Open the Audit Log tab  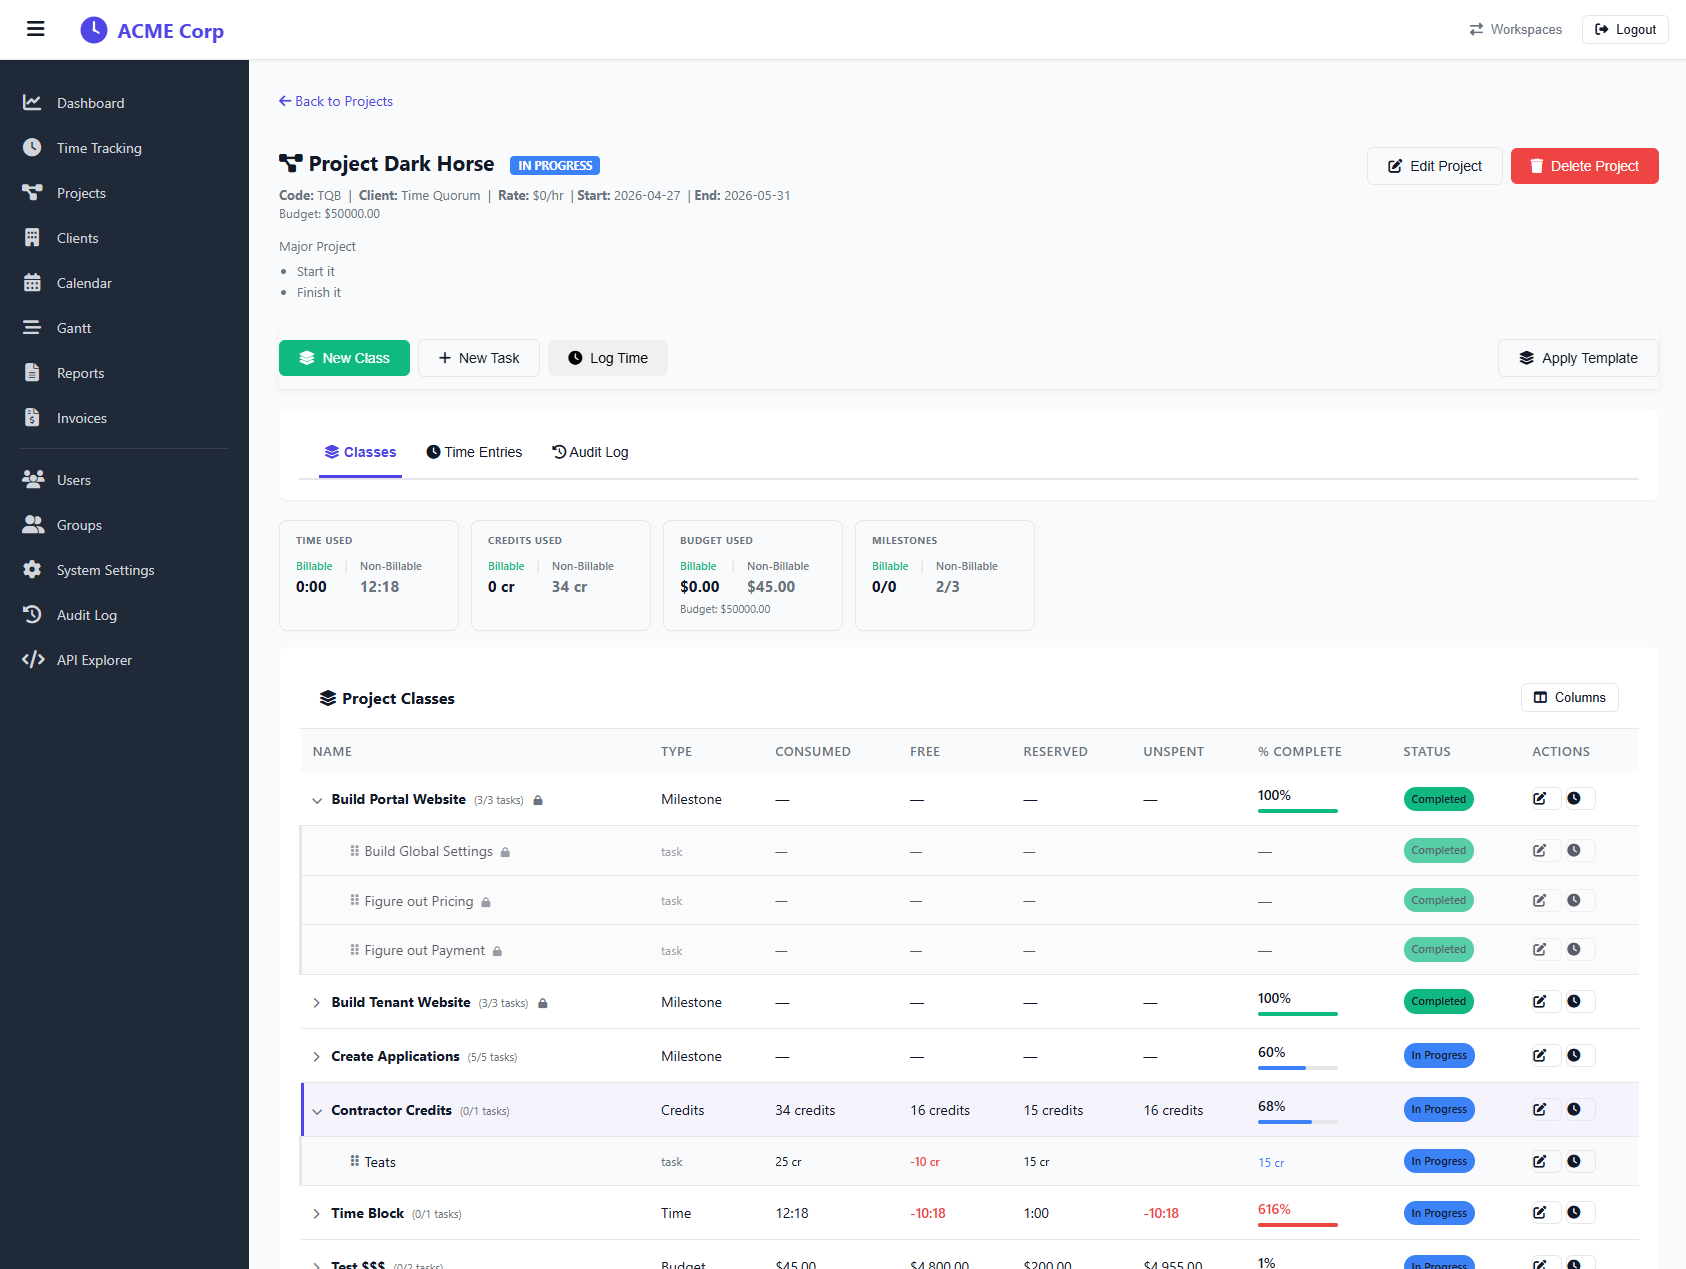590,452
